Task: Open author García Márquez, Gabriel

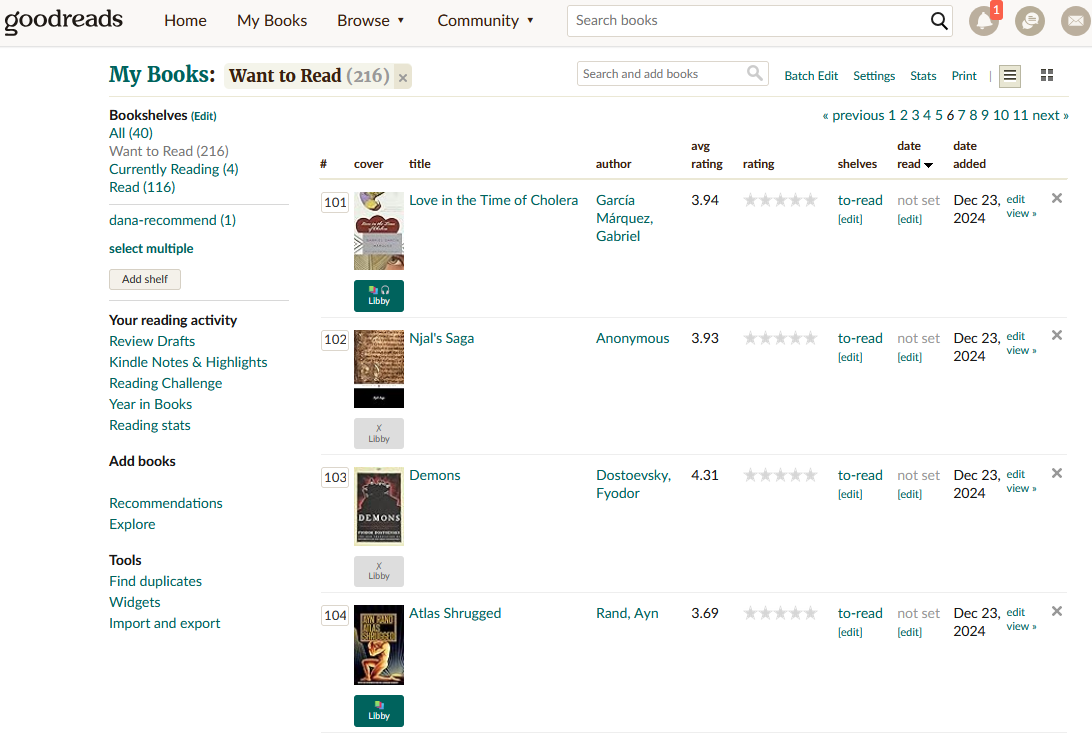Action: pyautogui.click(x=625, y=218)
